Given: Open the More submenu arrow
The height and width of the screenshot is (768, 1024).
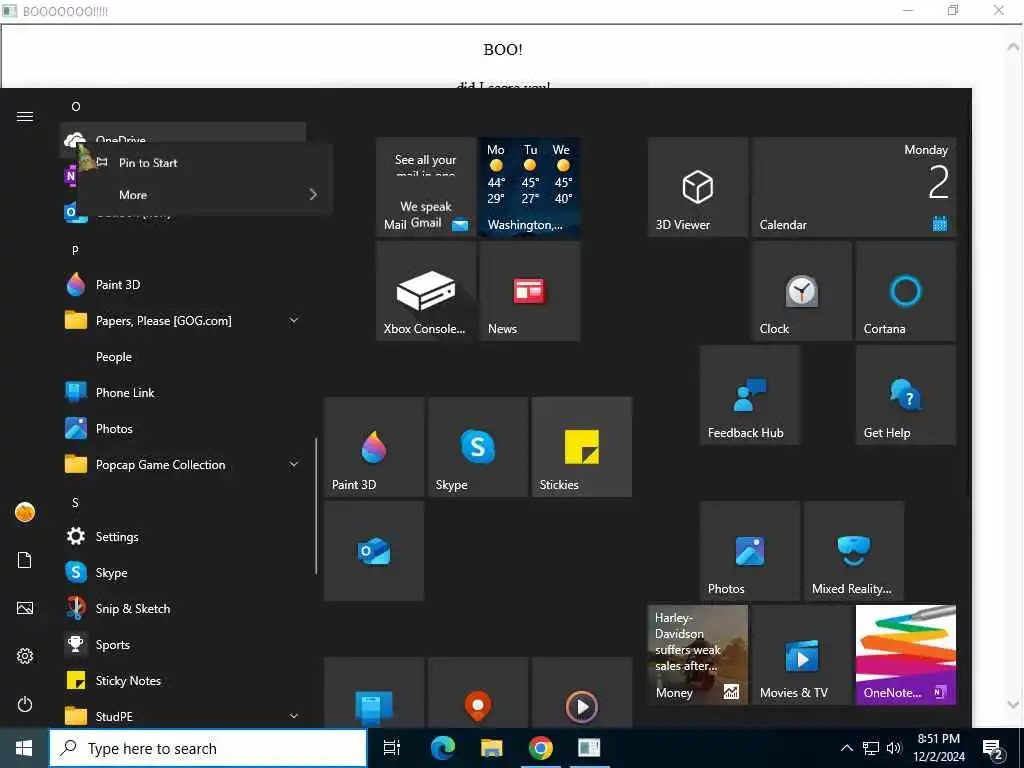Looking at the screenshot, I should 313,195.
